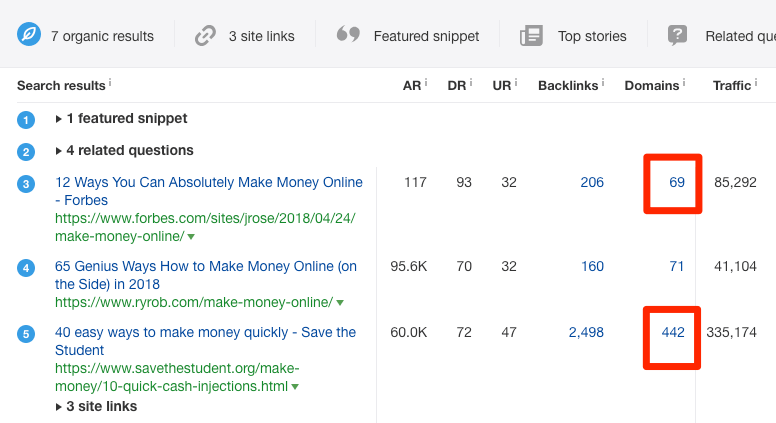This screenshot has width=776, height=423.
Task: Click the Traffic column header
Action: [732, 86]
